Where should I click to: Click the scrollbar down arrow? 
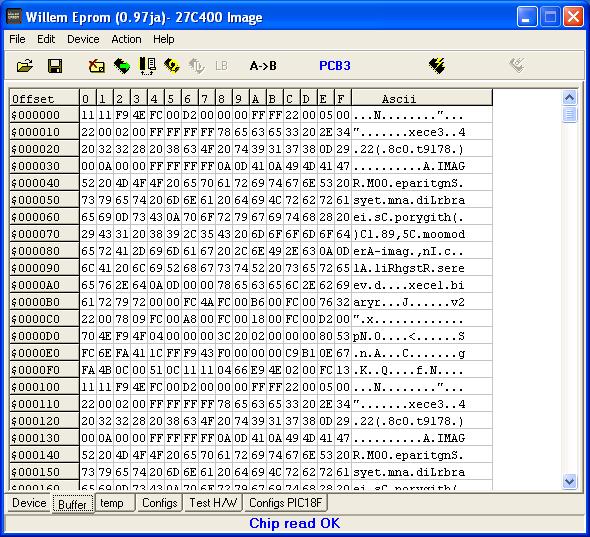tap(569, 481)
